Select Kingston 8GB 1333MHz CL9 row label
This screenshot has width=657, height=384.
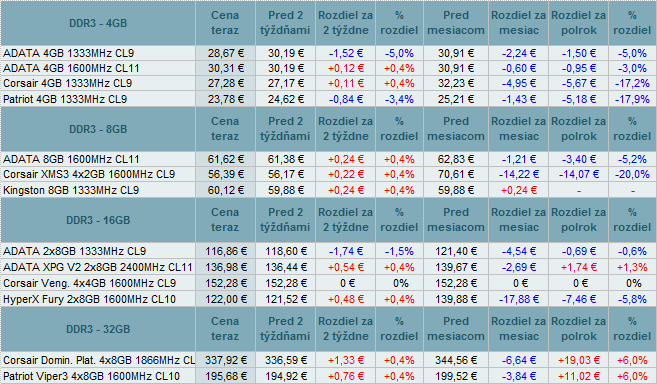tap(71, 190)
